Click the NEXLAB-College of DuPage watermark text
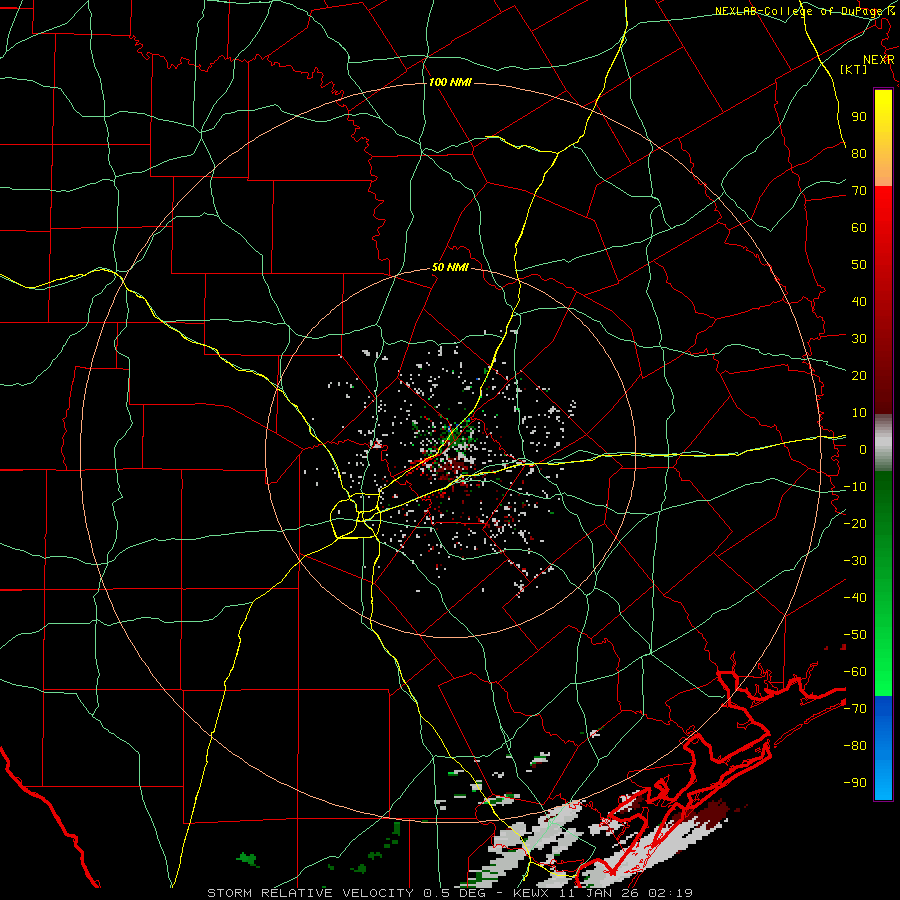Screen dimensions: 900x900 click(804, 11)
